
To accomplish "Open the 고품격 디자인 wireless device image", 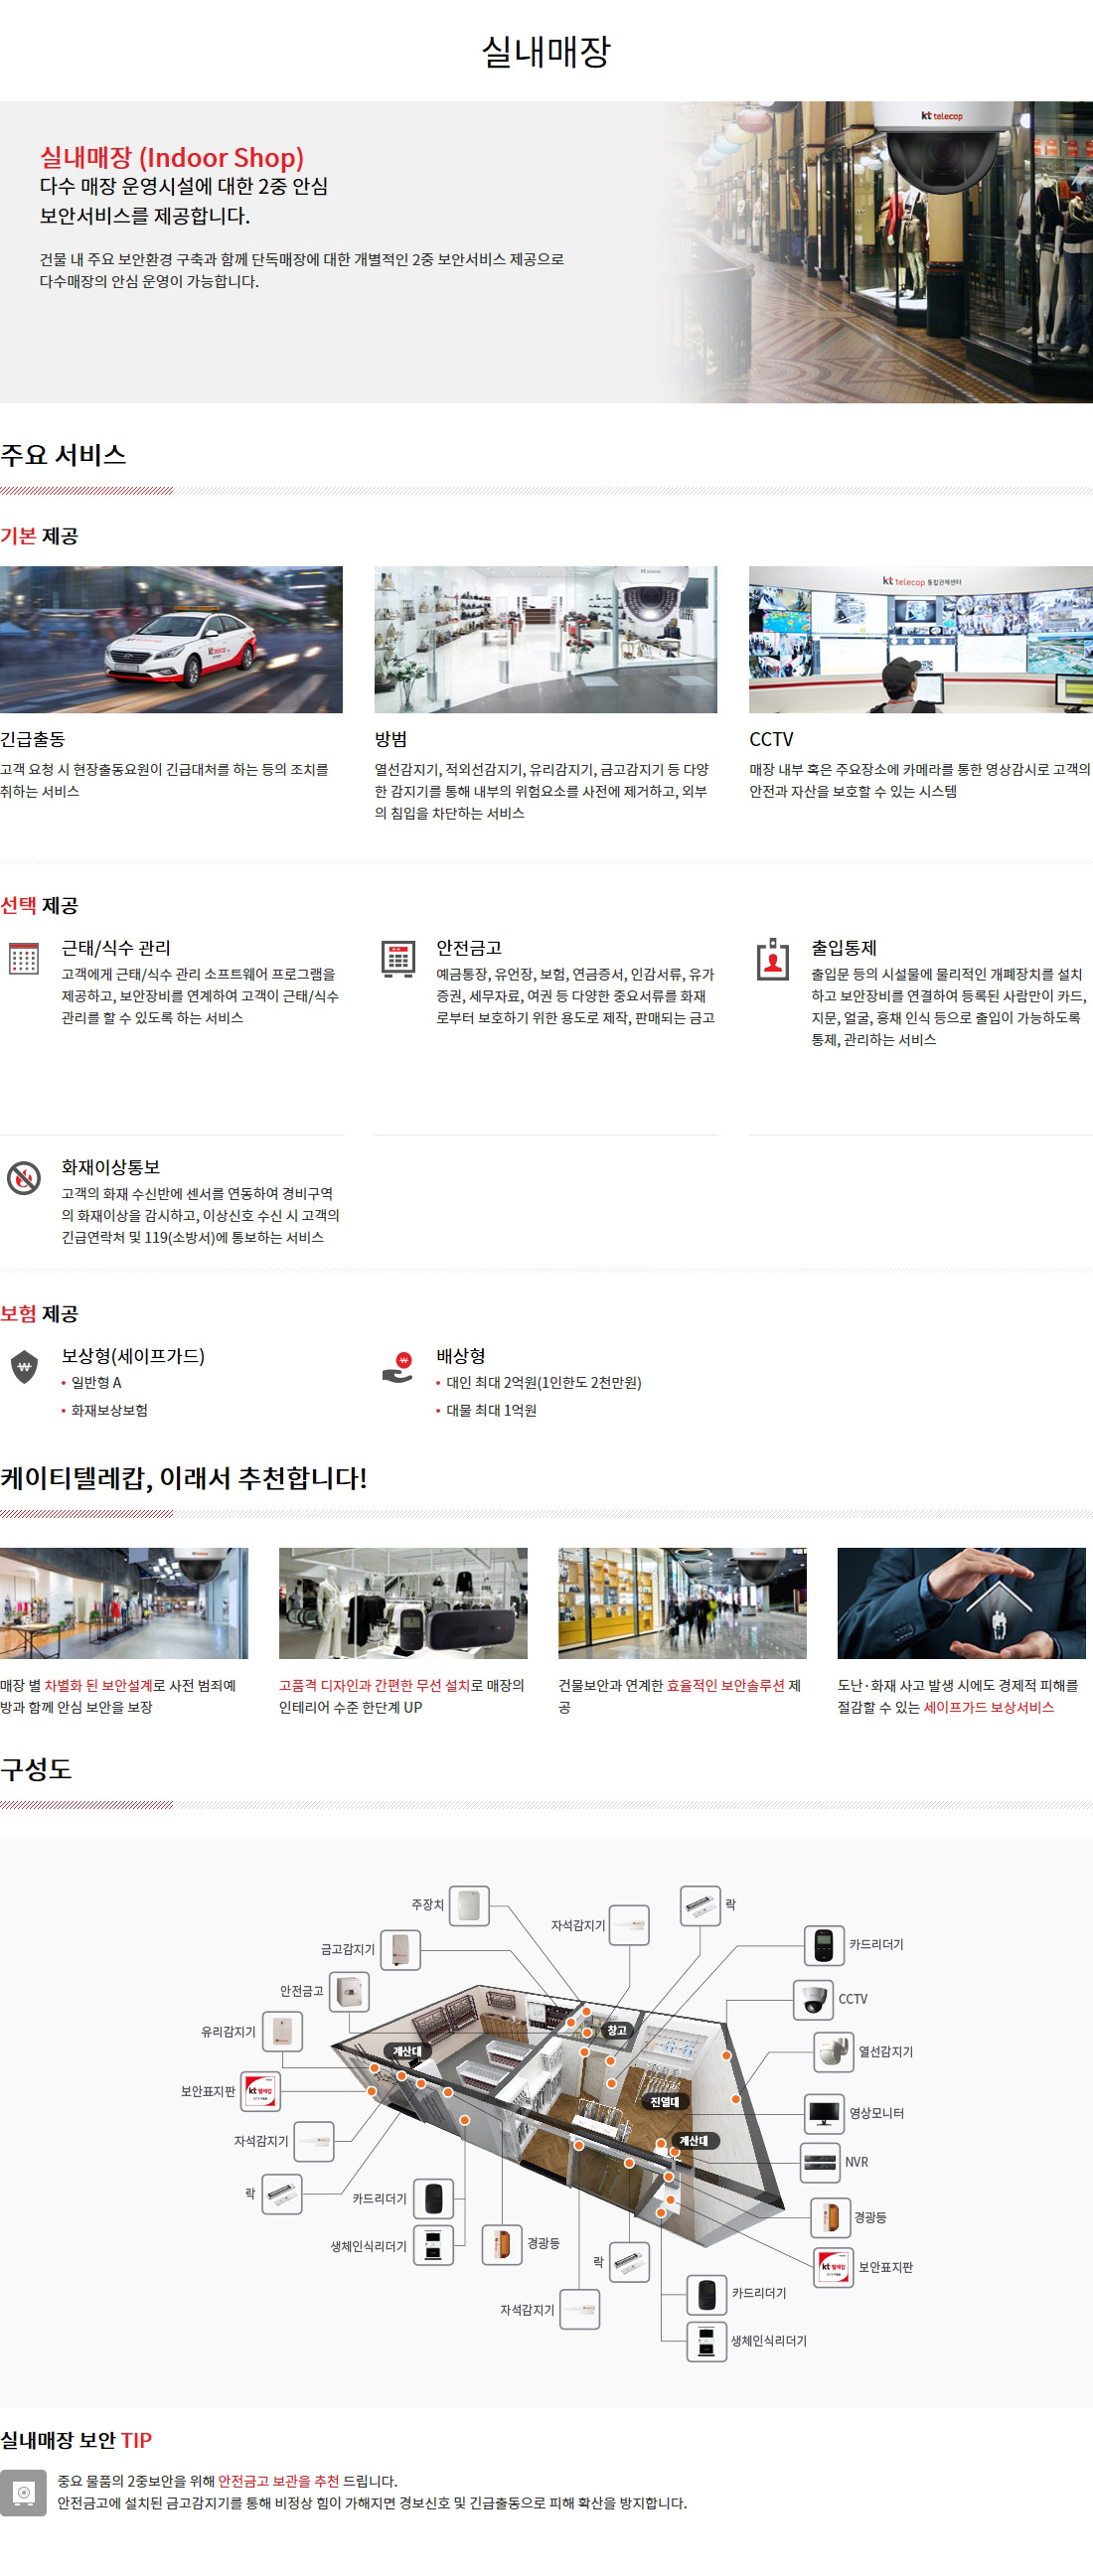I will [x=403, y=1604].
